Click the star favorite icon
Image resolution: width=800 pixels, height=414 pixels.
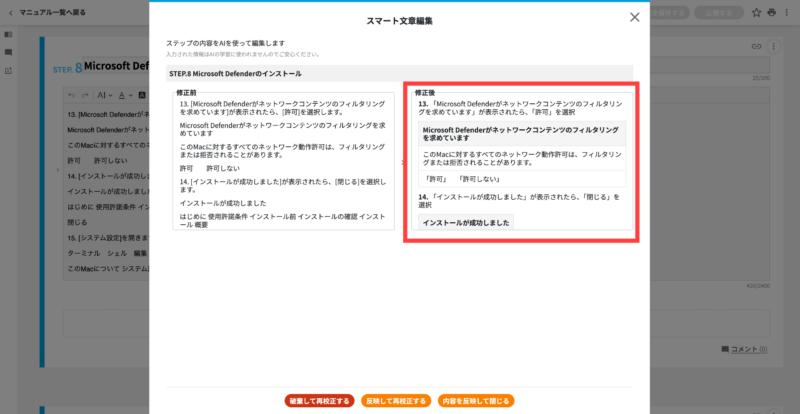[756, 12]
